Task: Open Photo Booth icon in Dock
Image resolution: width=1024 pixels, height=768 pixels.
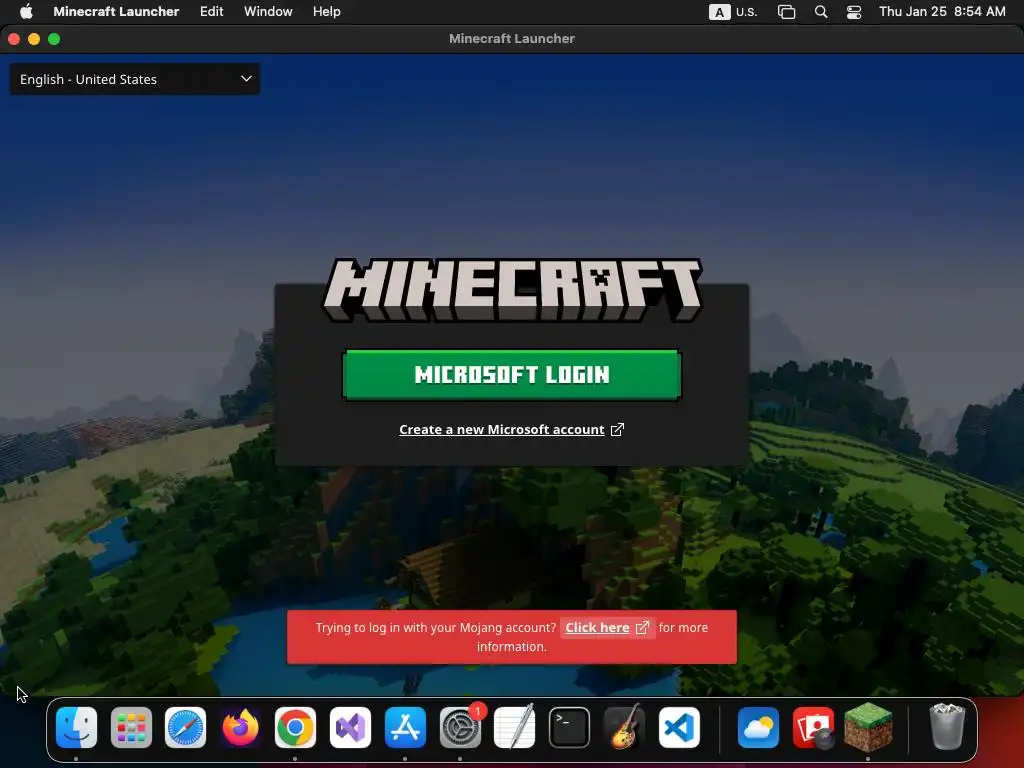Action: pyautogui.click(x=813, y=727)
